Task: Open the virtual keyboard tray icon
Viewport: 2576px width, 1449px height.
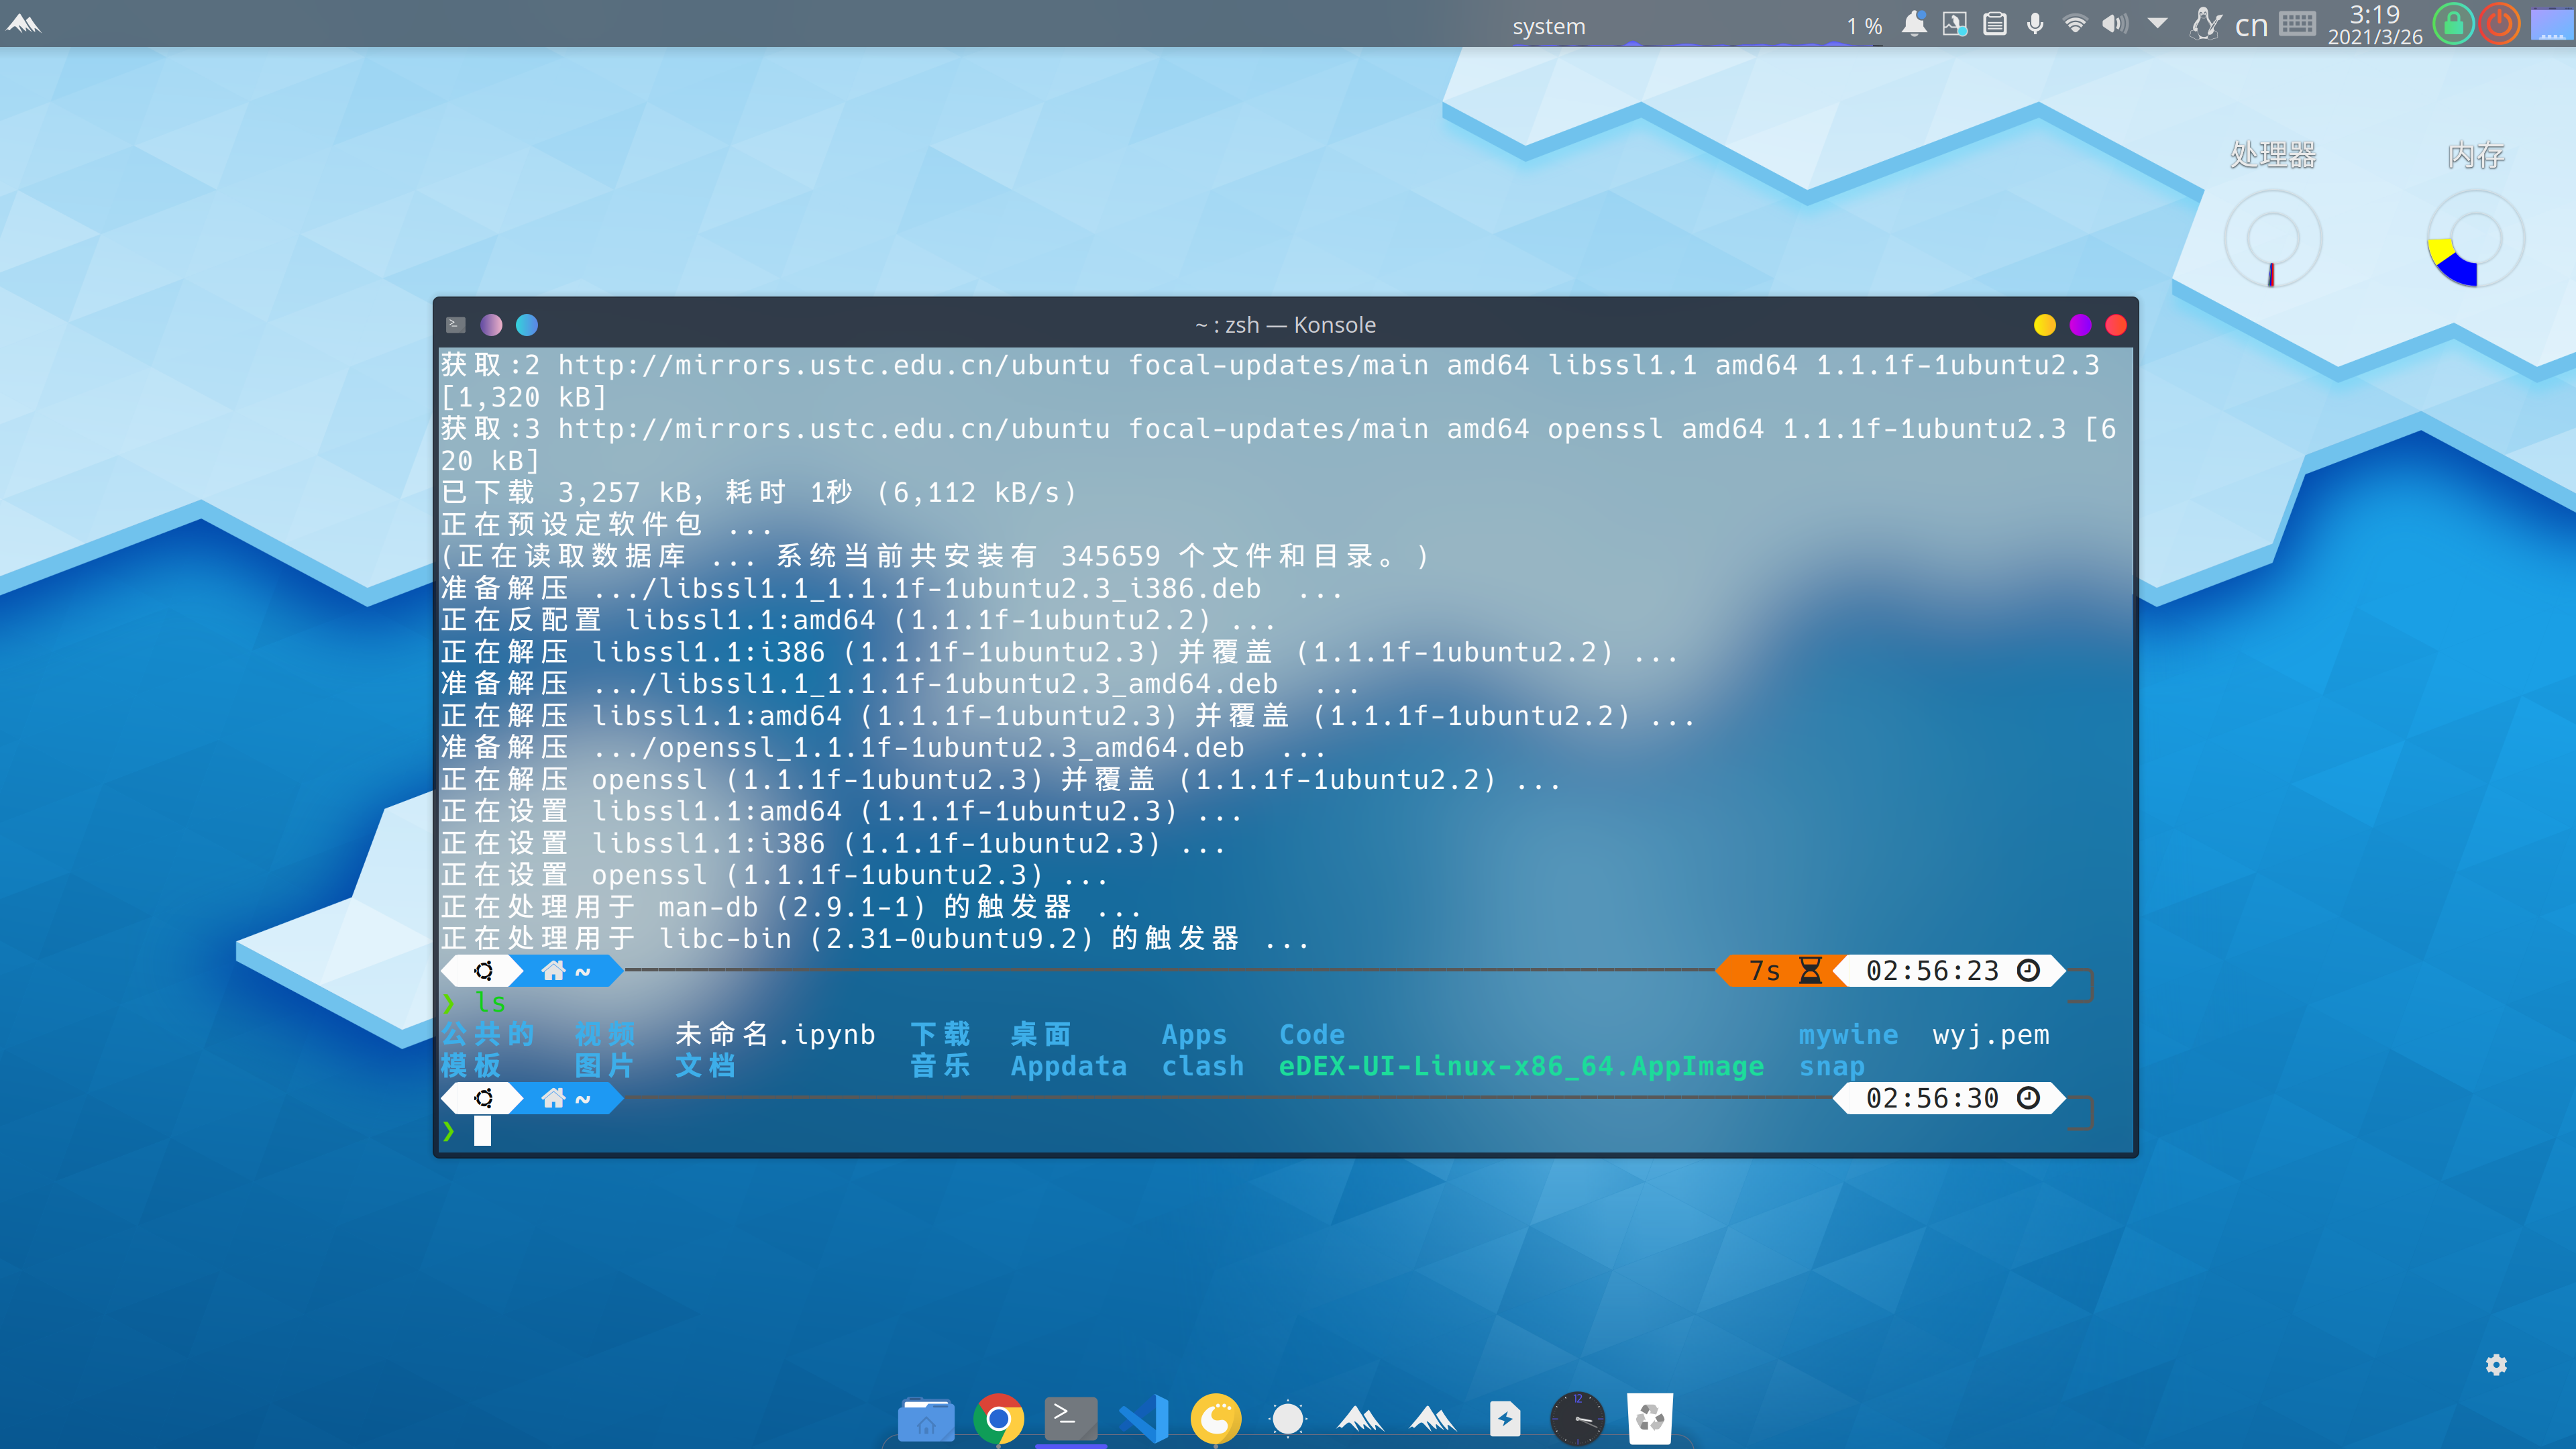Action: [2297, 23]
